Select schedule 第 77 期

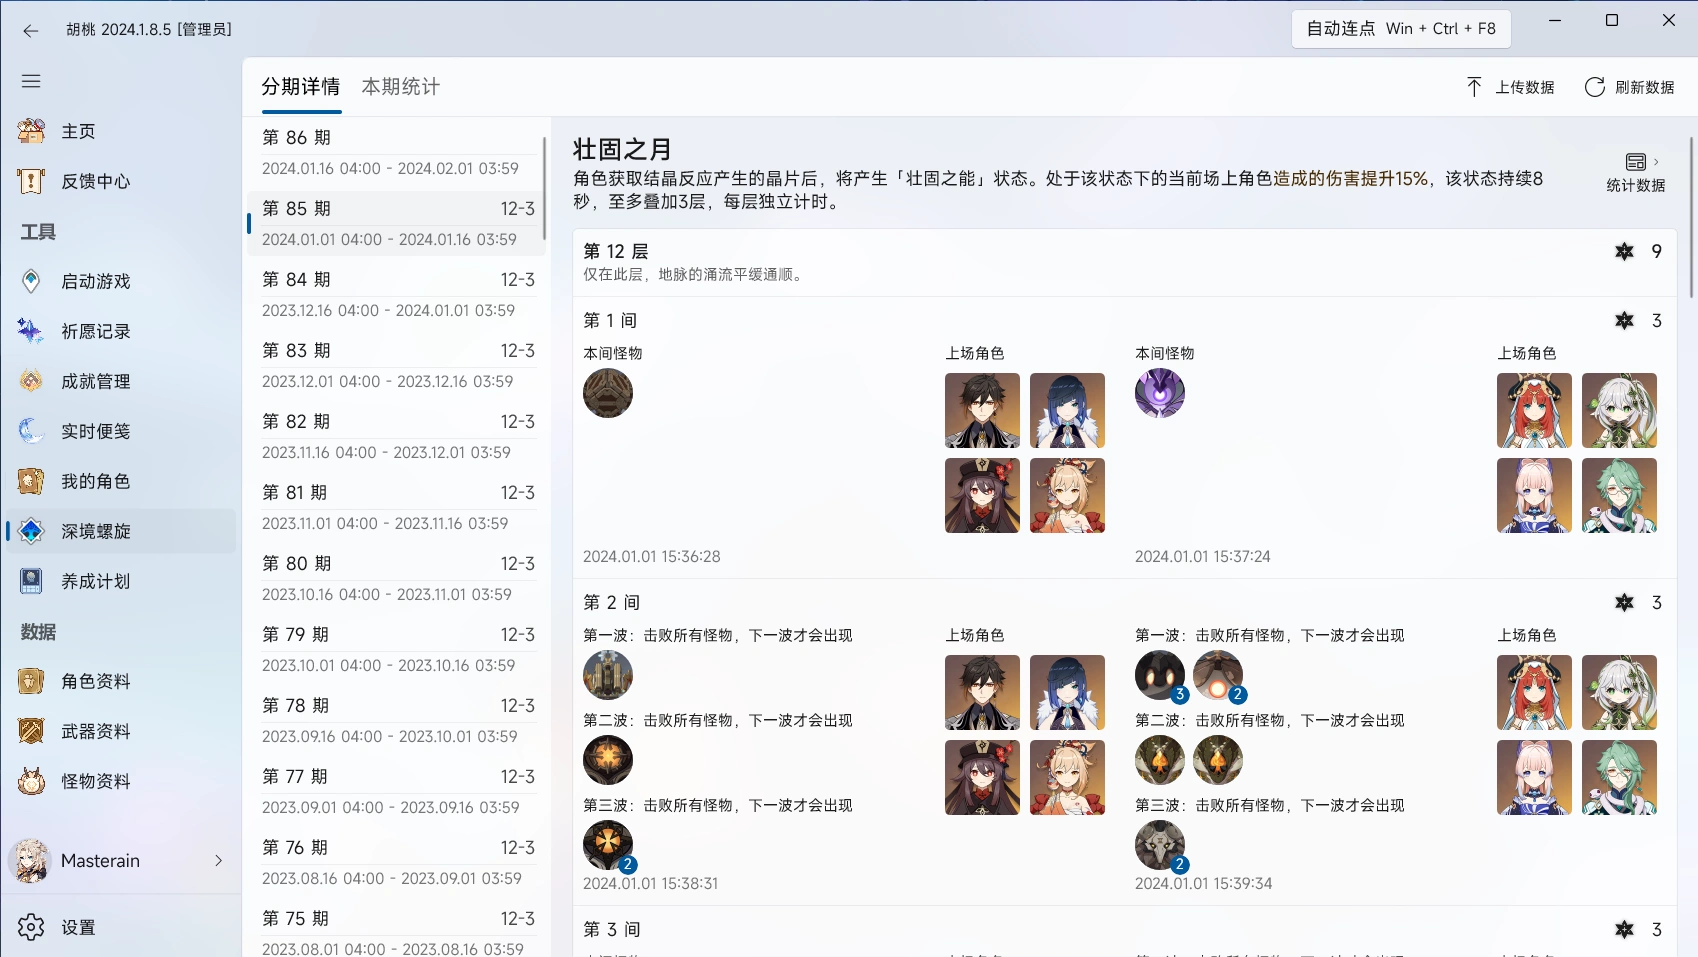coord(396,791)
